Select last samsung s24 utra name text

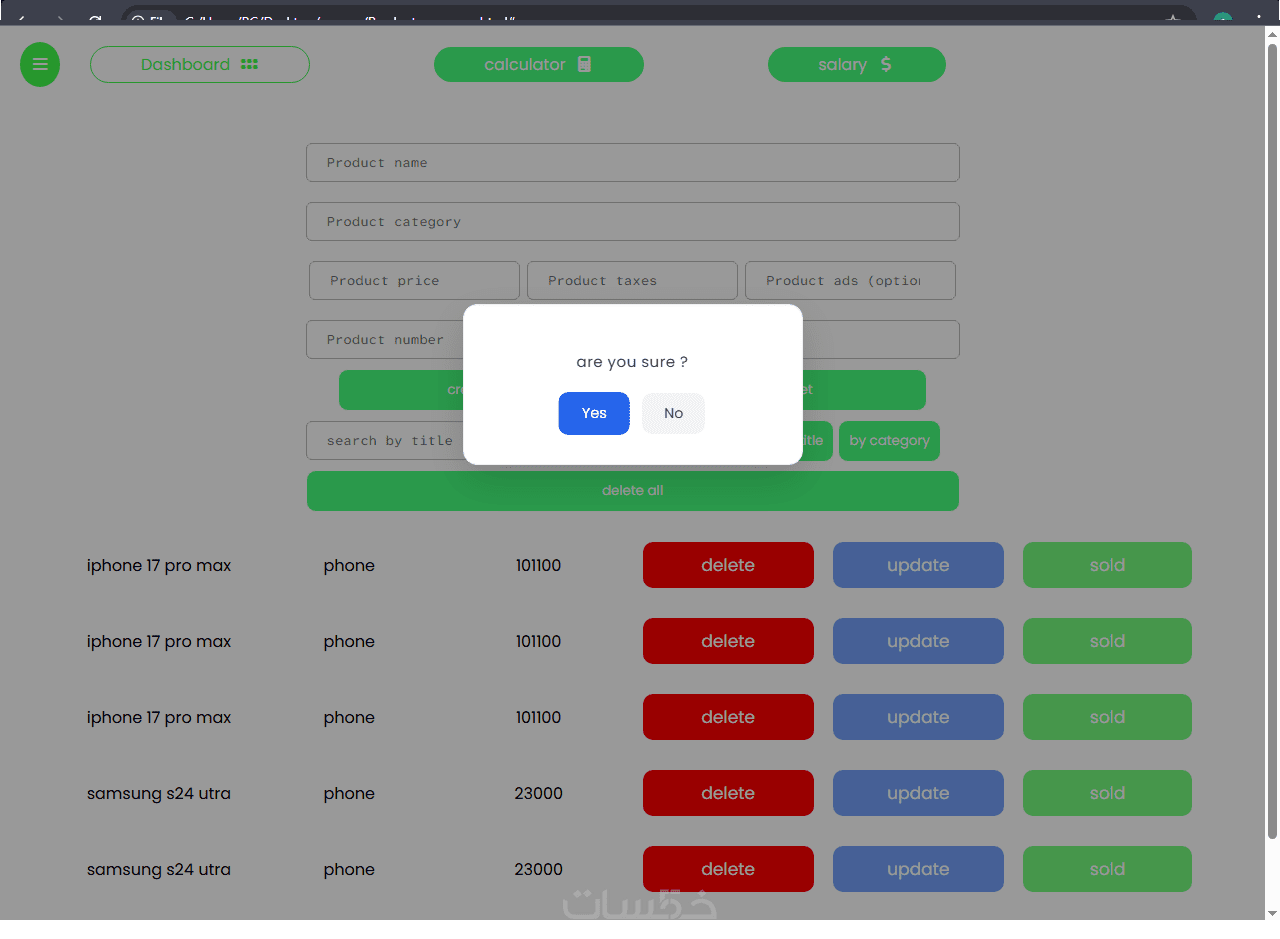159,870
